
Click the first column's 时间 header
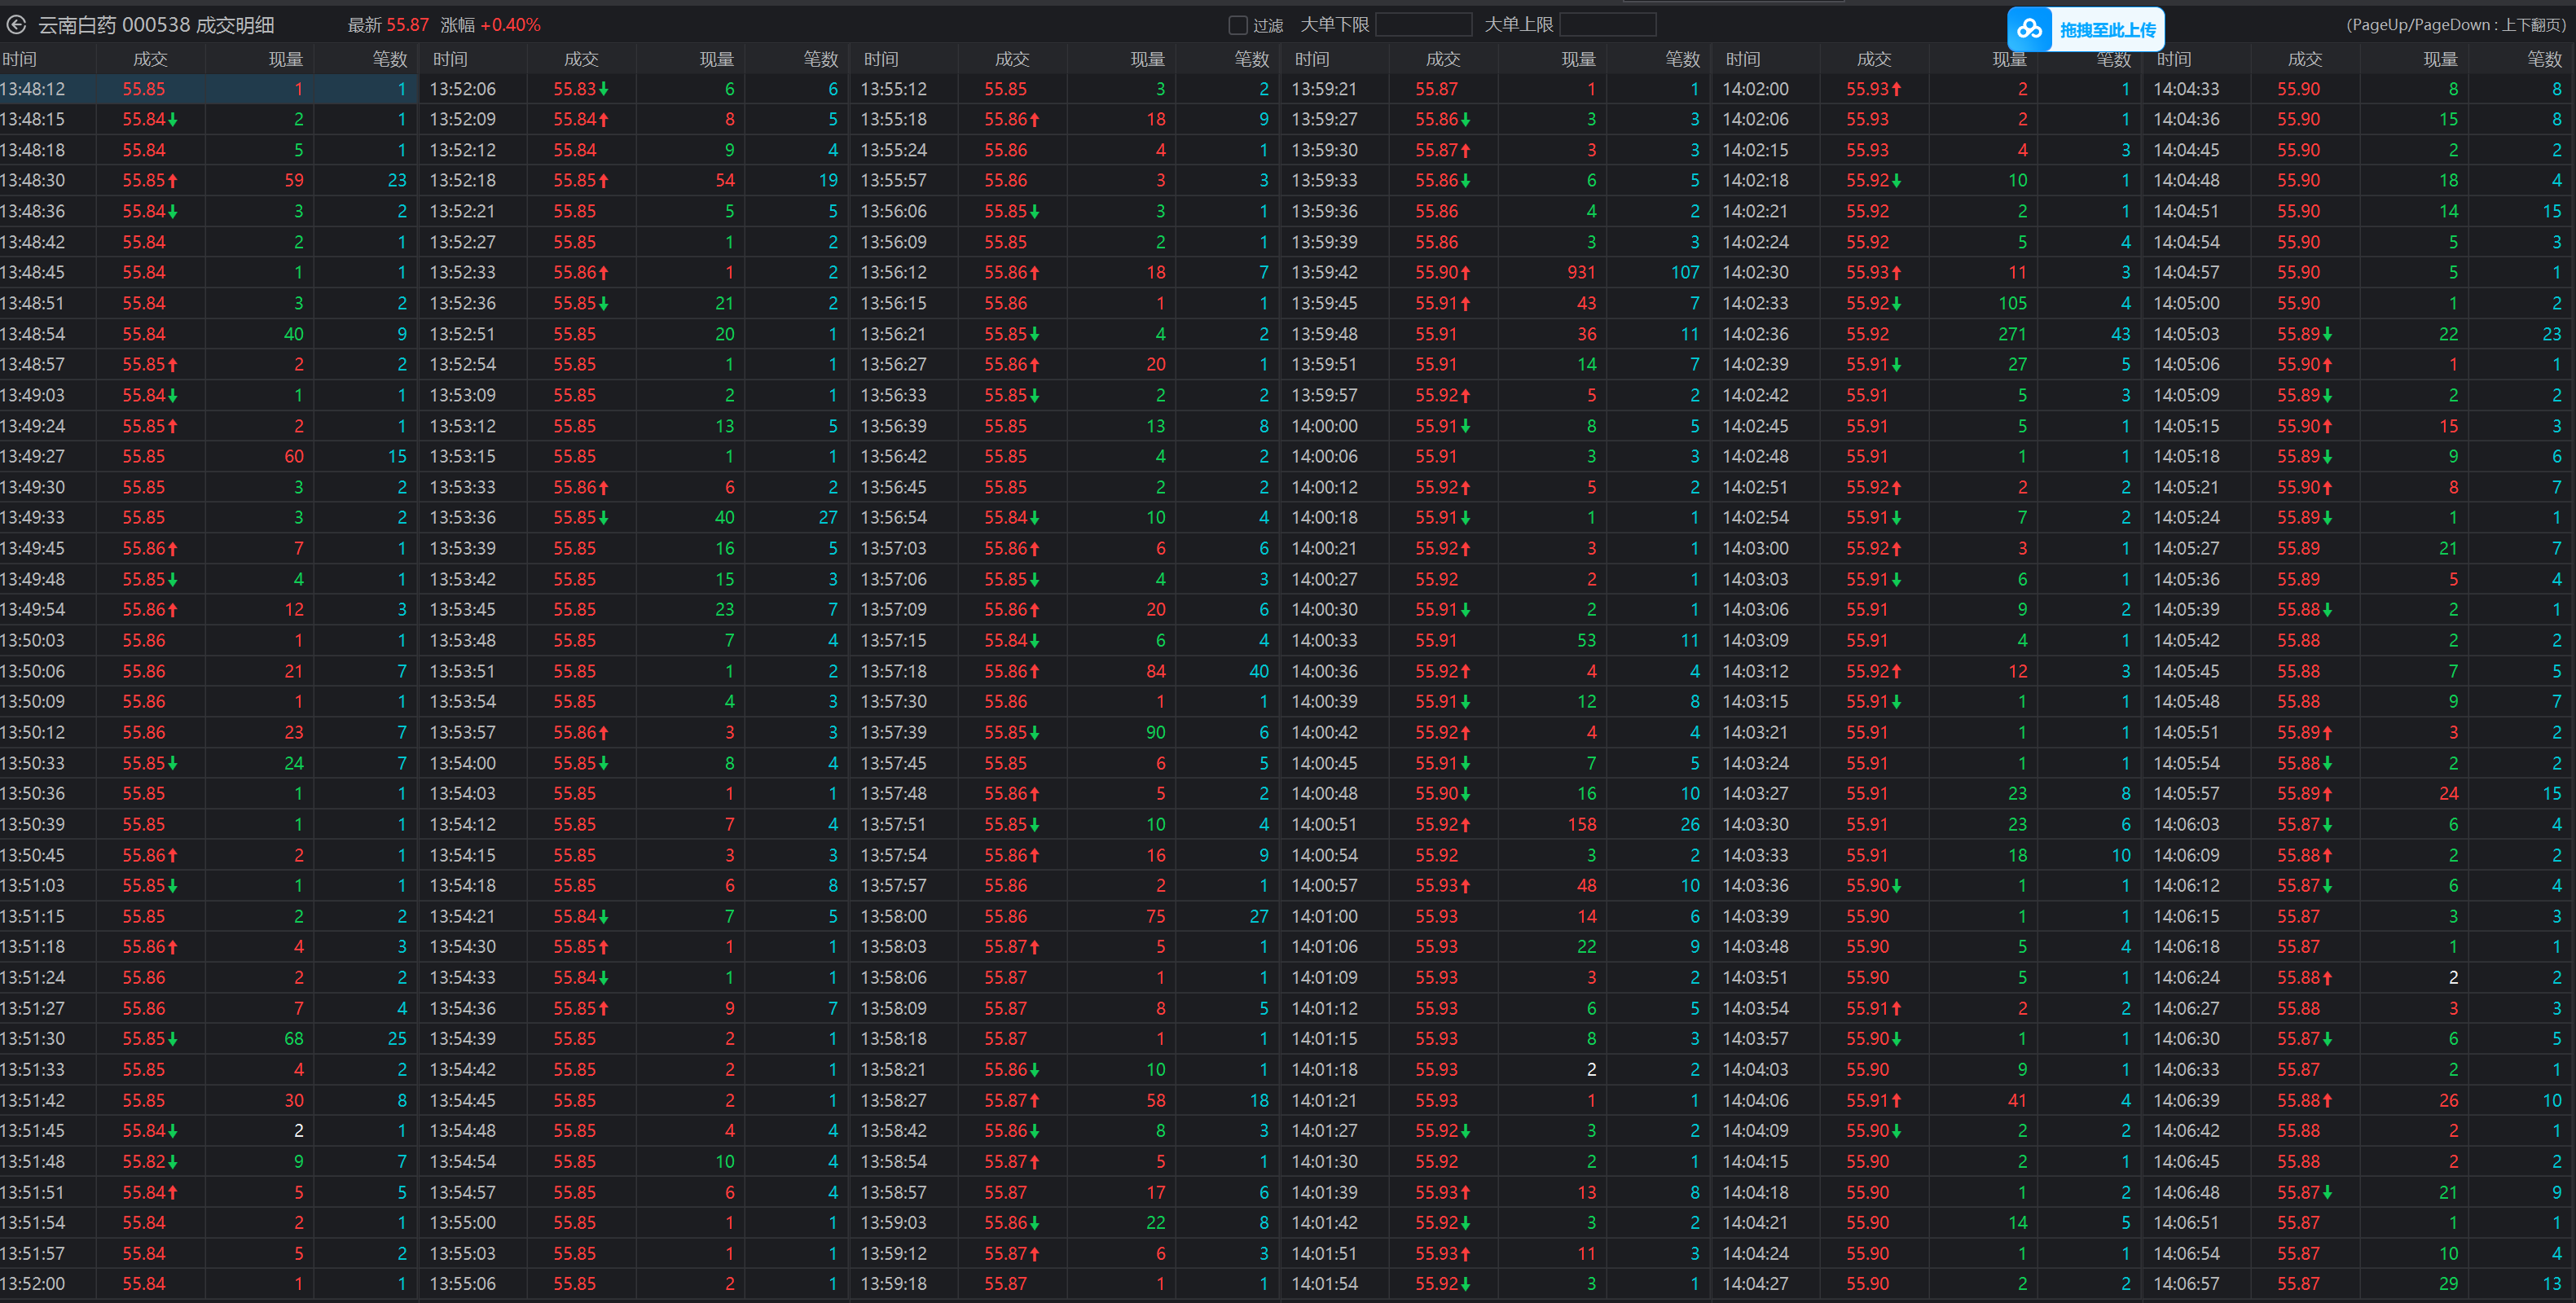20,59
